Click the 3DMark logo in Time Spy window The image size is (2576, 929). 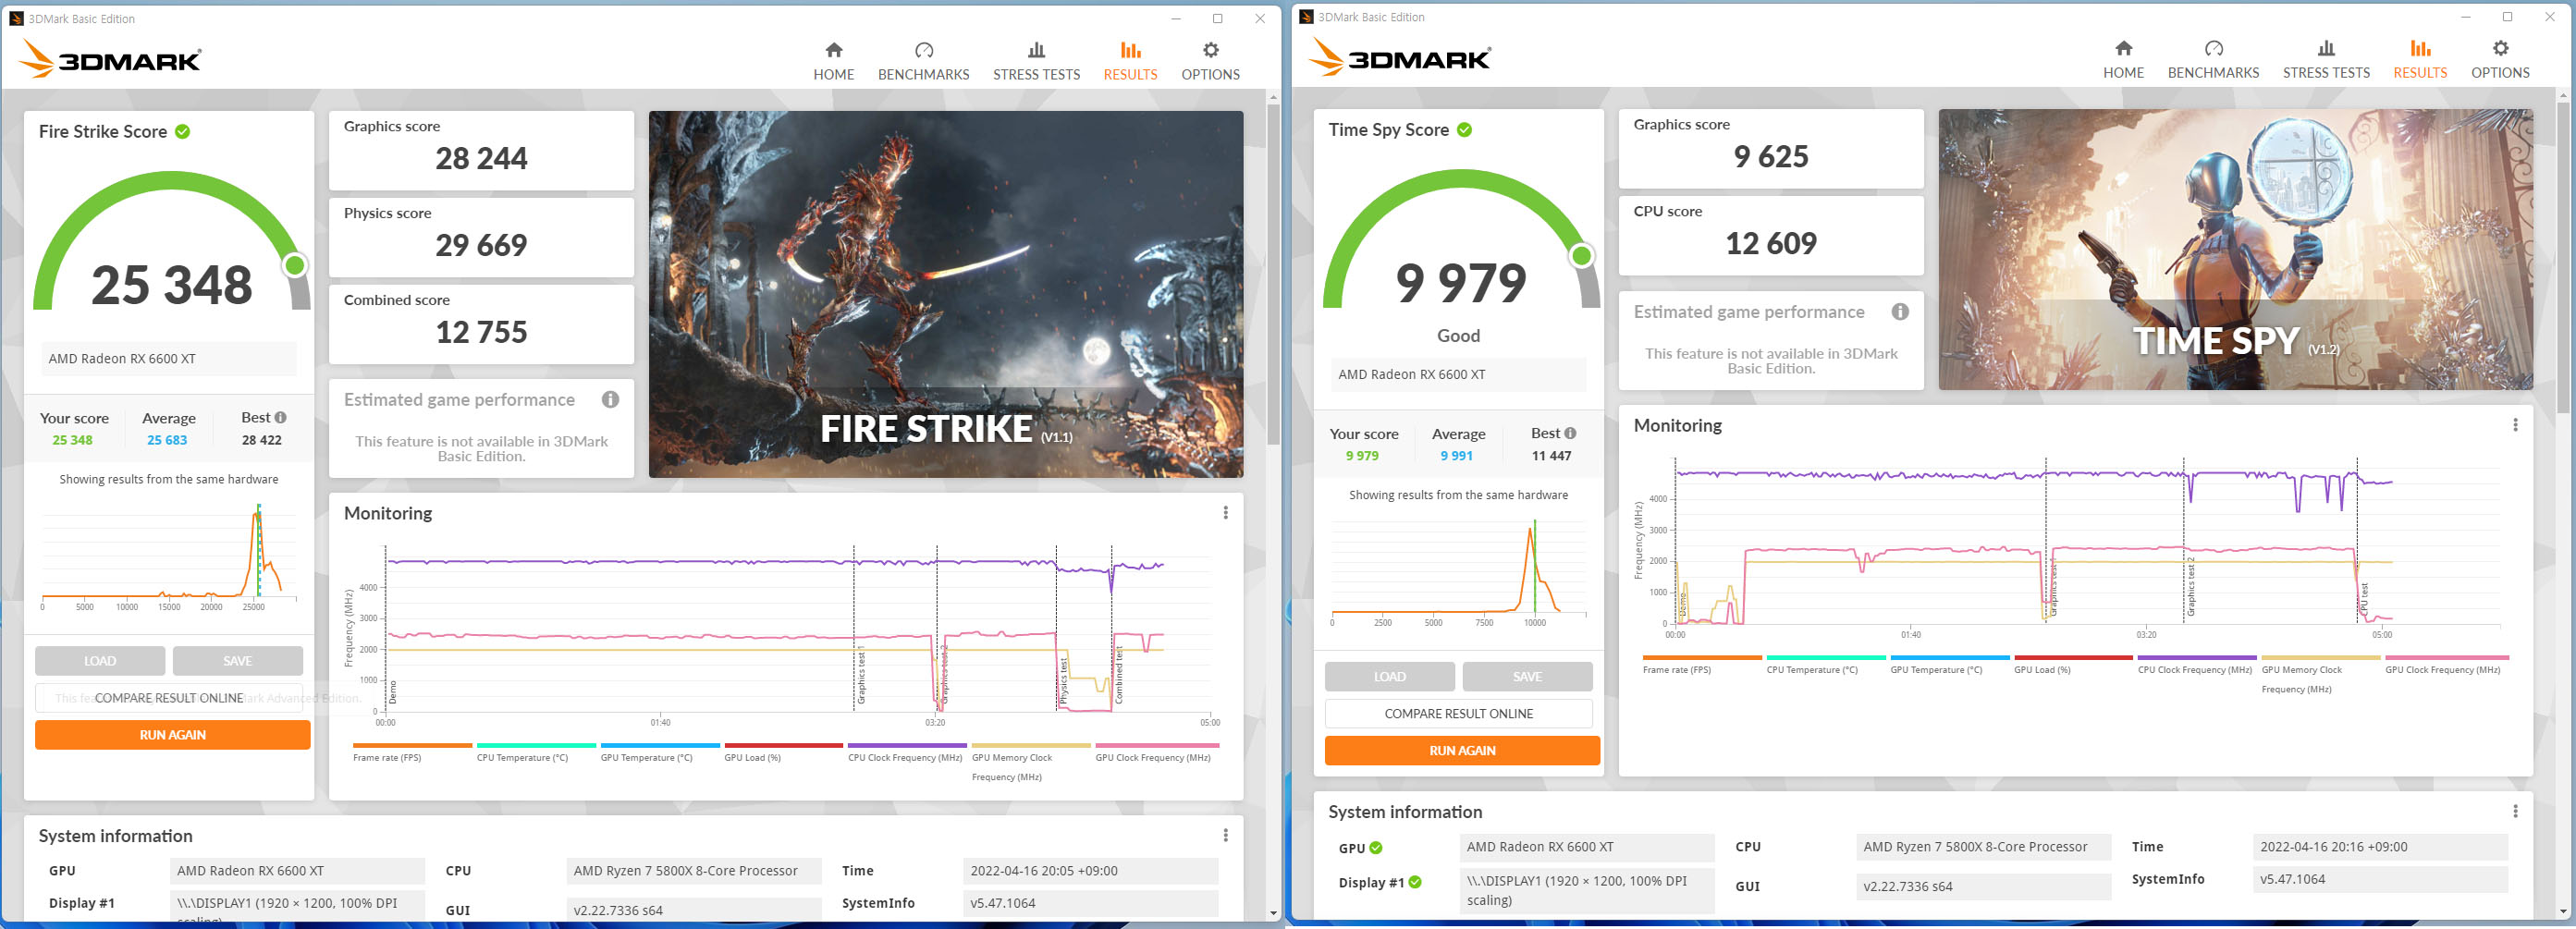pos(1400,57)
